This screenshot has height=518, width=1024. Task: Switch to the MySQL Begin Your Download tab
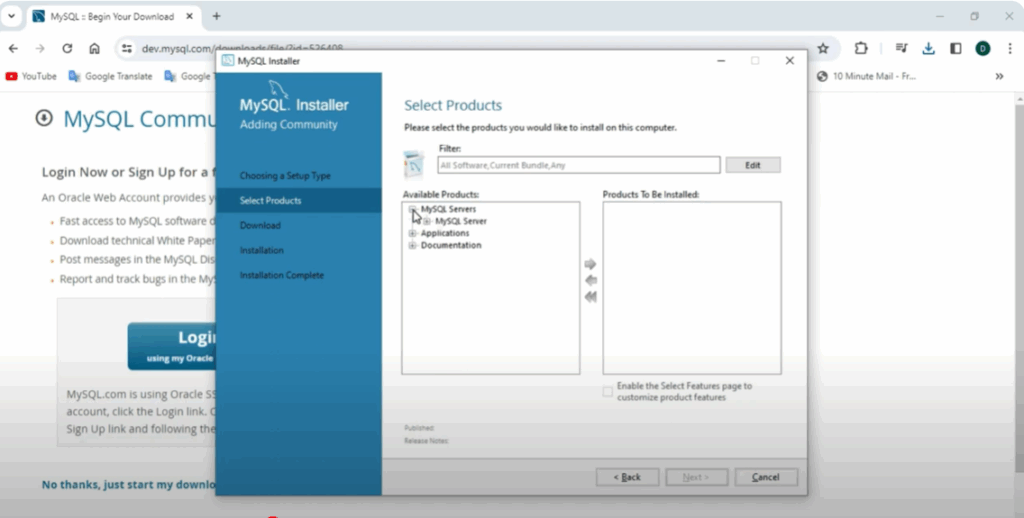point(112,16)
